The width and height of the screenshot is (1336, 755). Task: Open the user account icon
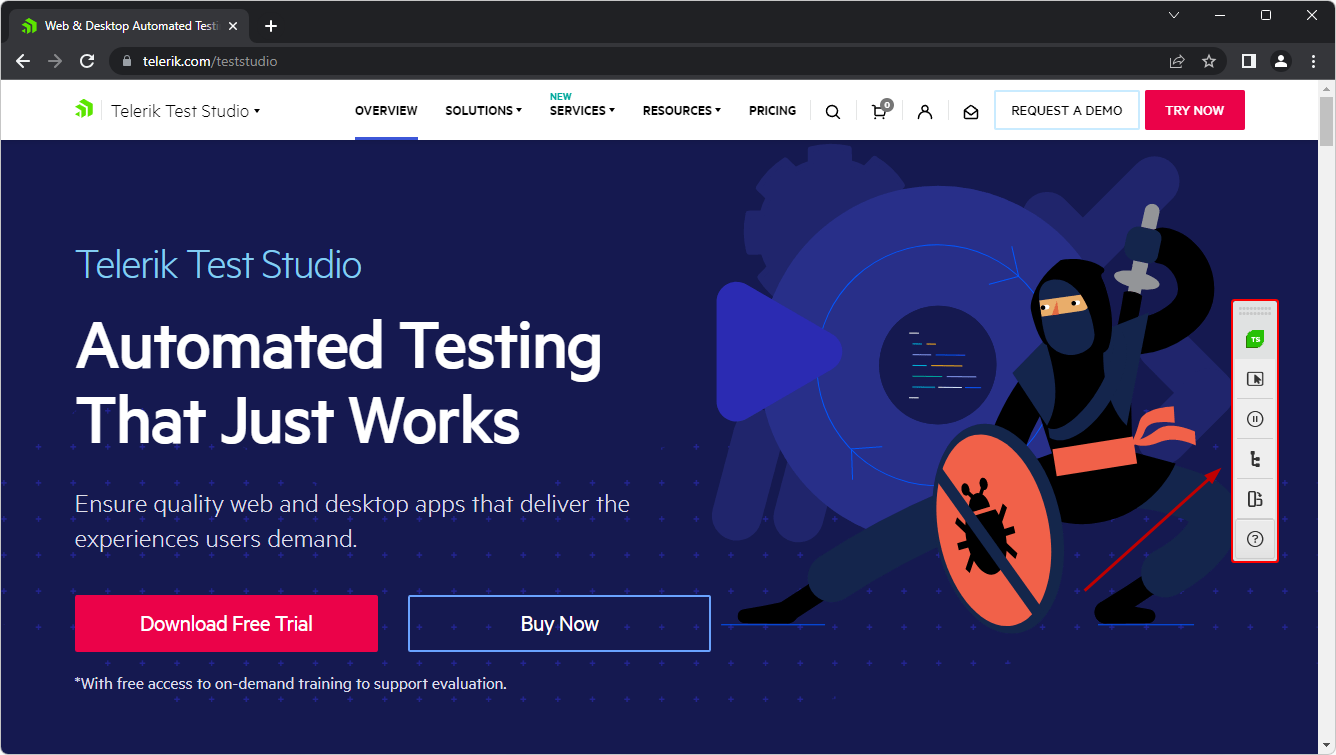point(925,112)
